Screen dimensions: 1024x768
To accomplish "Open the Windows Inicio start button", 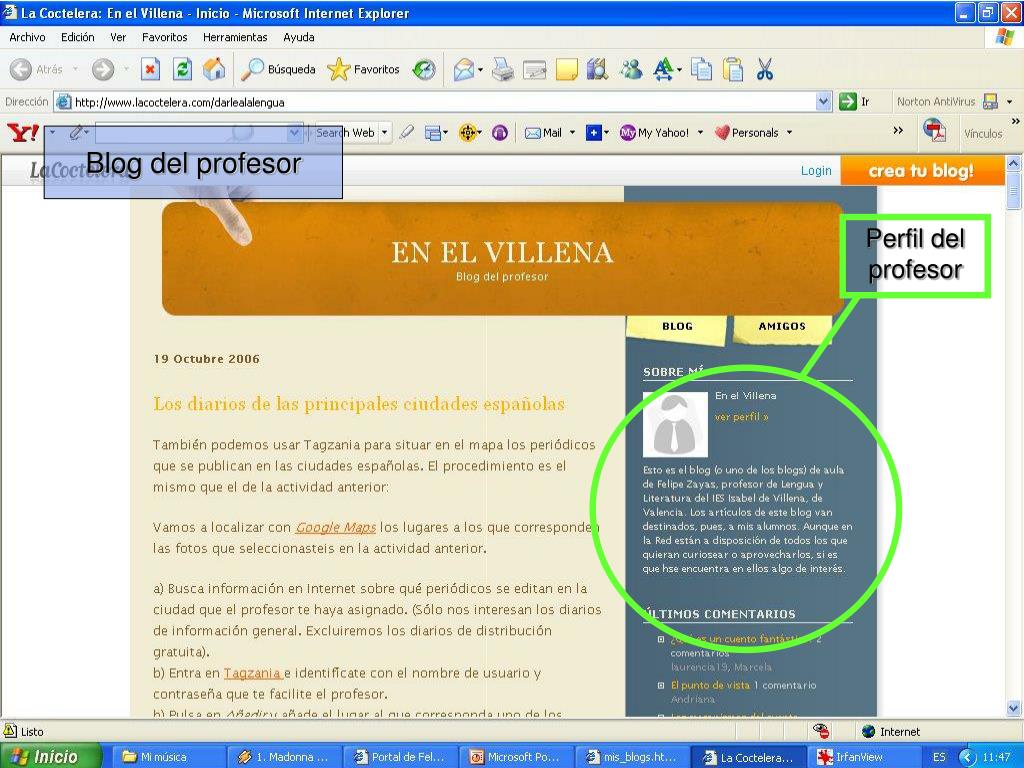I will [x=50, y=756].
